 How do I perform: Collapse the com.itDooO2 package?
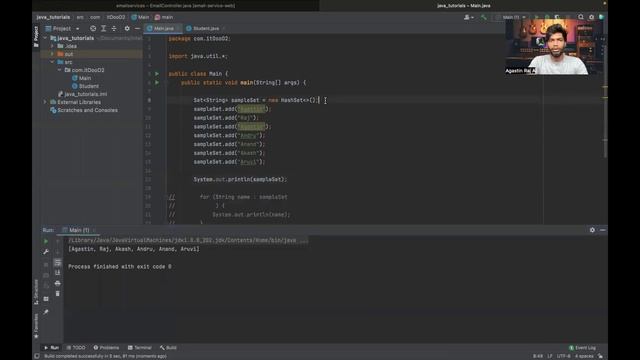pyautogui.click(x=60, y=70)
